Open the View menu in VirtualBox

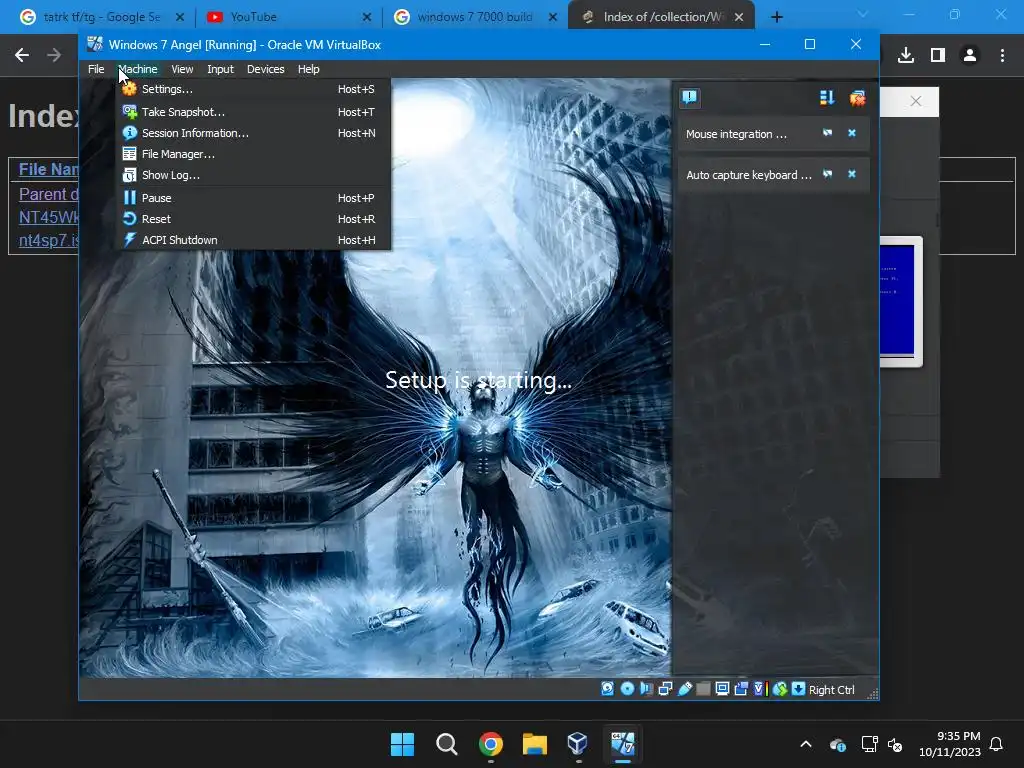tap(182, 69)
